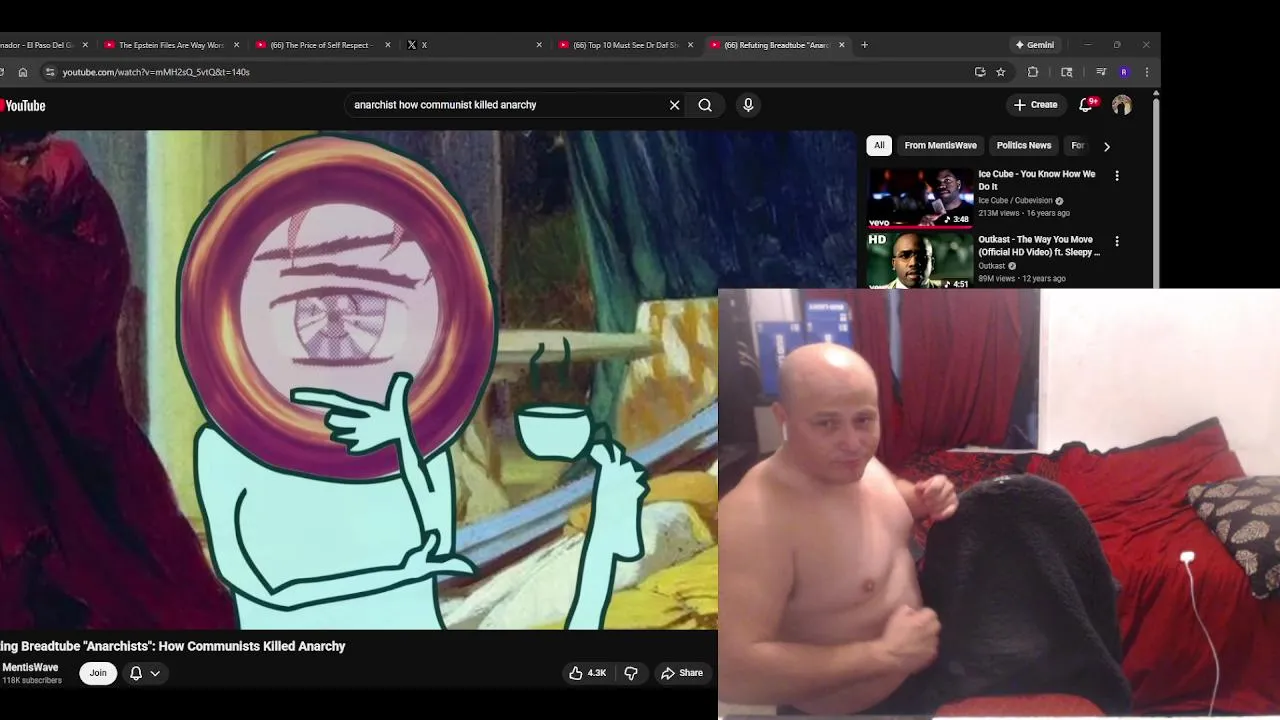
Task: Open the account avatar menu
Action: click(1122, 105)
